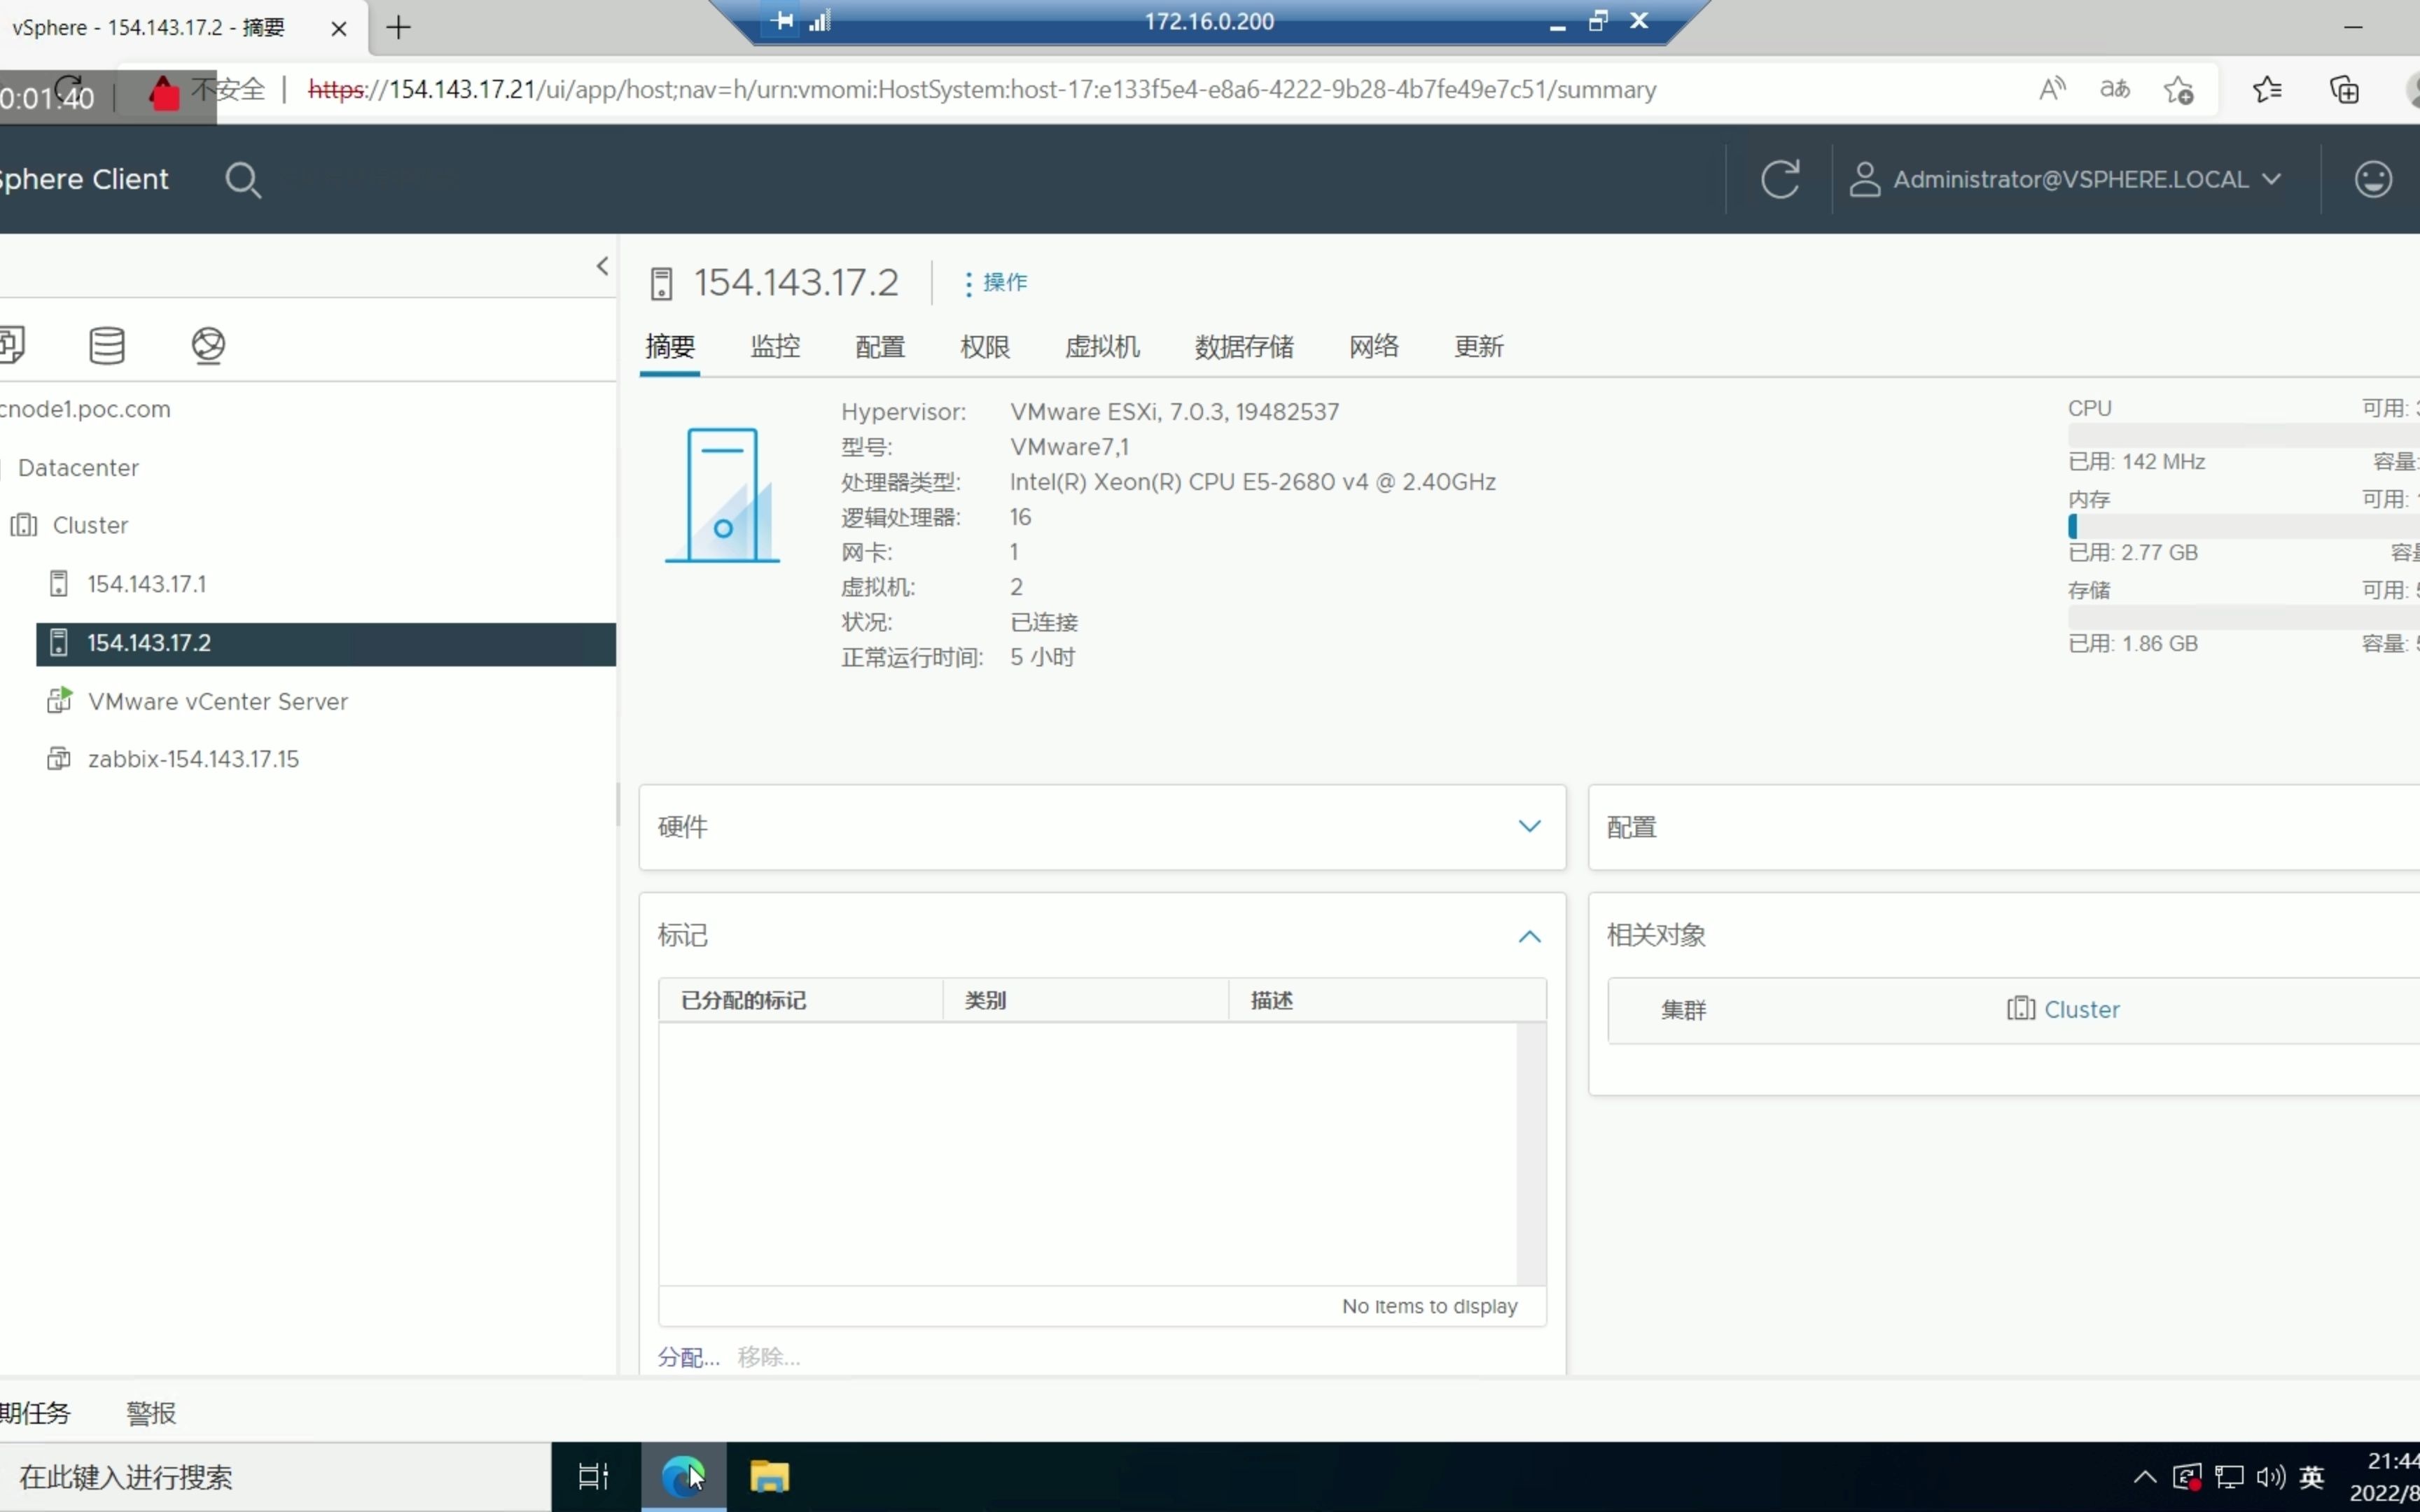
Task: Click the Cluster icon in the tree
Action: [x=24, y=525]
